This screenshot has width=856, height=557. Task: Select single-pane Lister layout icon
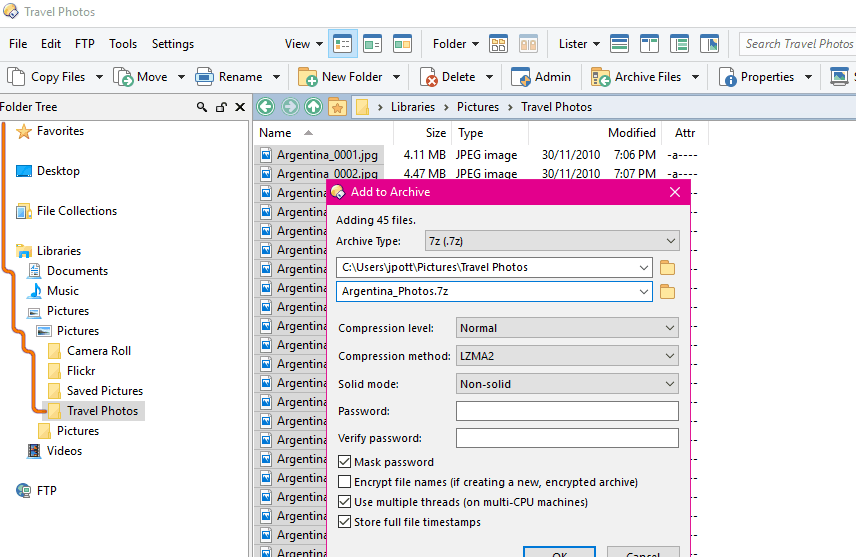coord(619,44)
